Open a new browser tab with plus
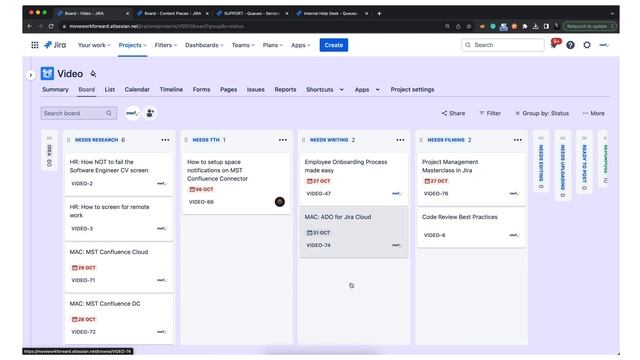Screen dimensions: 640x360 pyautogui.click(x=379, y=13)
